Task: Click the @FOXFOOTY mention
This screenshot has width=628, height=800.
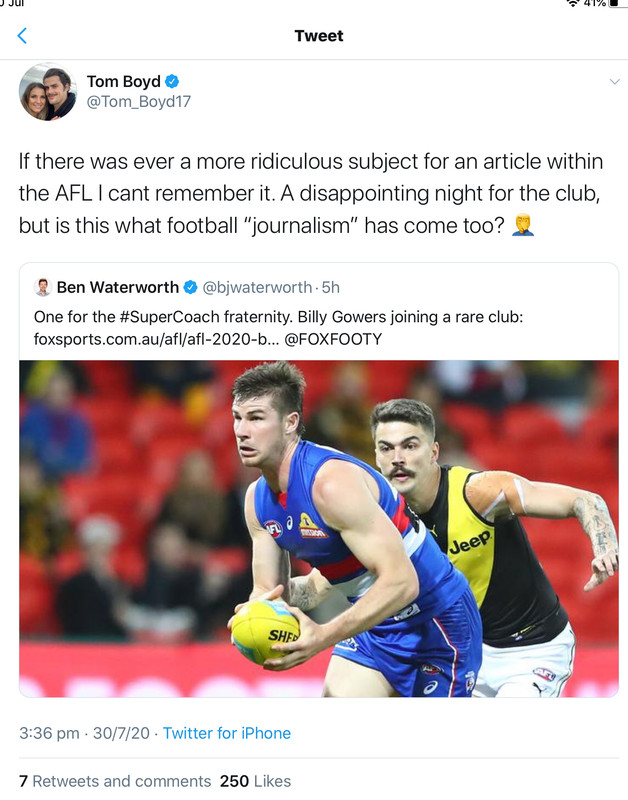Action: [333, 339]
